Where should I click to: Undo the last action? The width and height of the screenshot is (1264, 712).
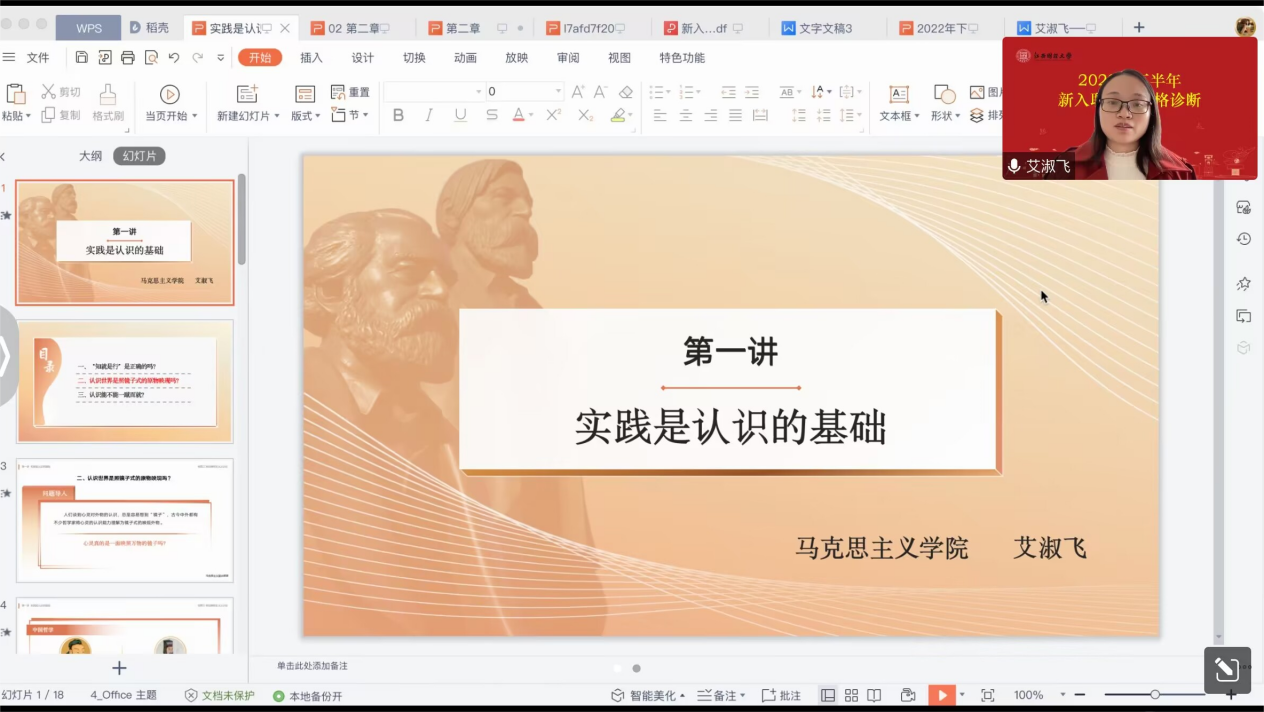[174, 58]
